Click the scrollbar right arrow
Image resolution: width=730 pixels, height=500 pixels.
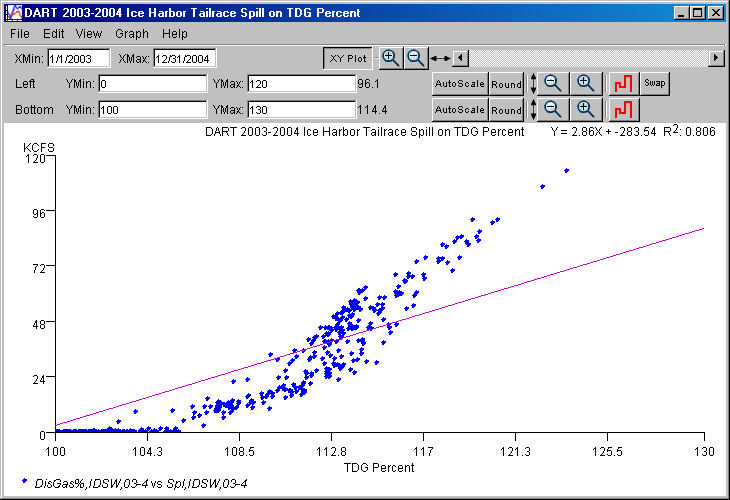pyautogui.click(x=716, y=58)
